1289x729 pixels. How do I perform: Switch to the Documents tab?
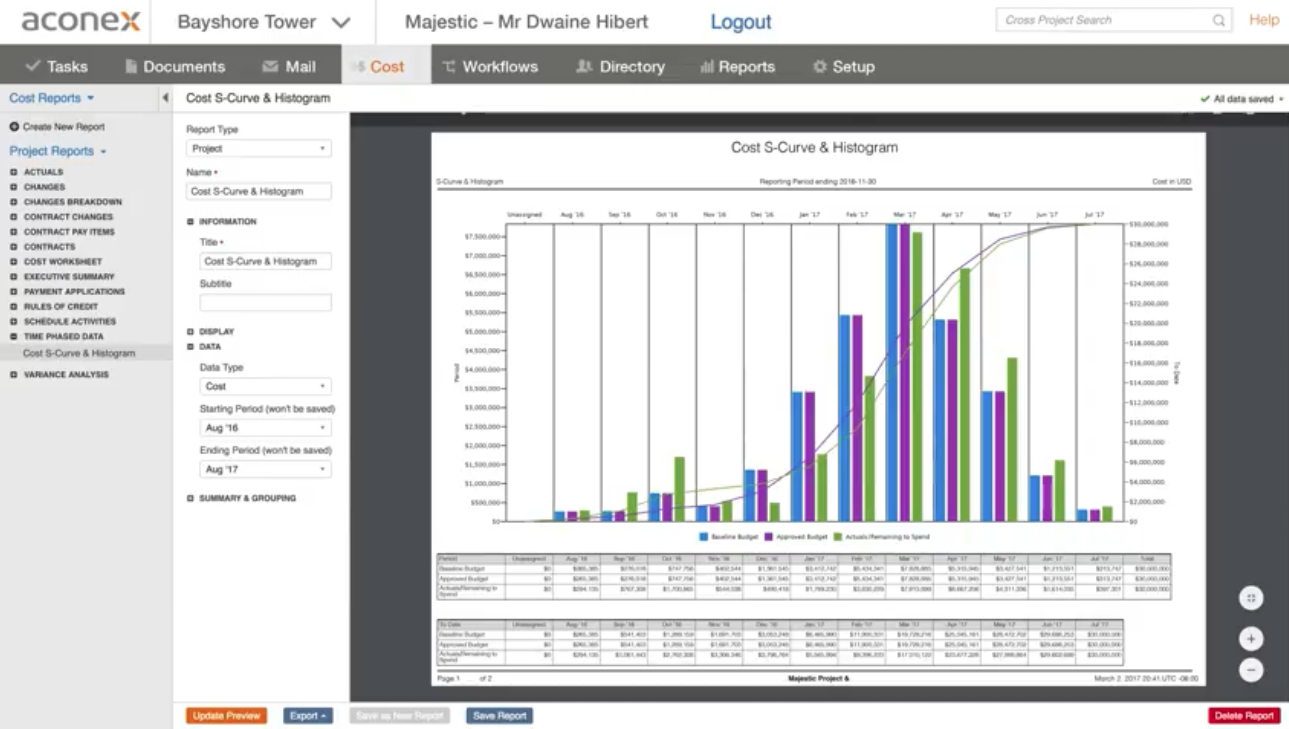[x=174, y=66]
